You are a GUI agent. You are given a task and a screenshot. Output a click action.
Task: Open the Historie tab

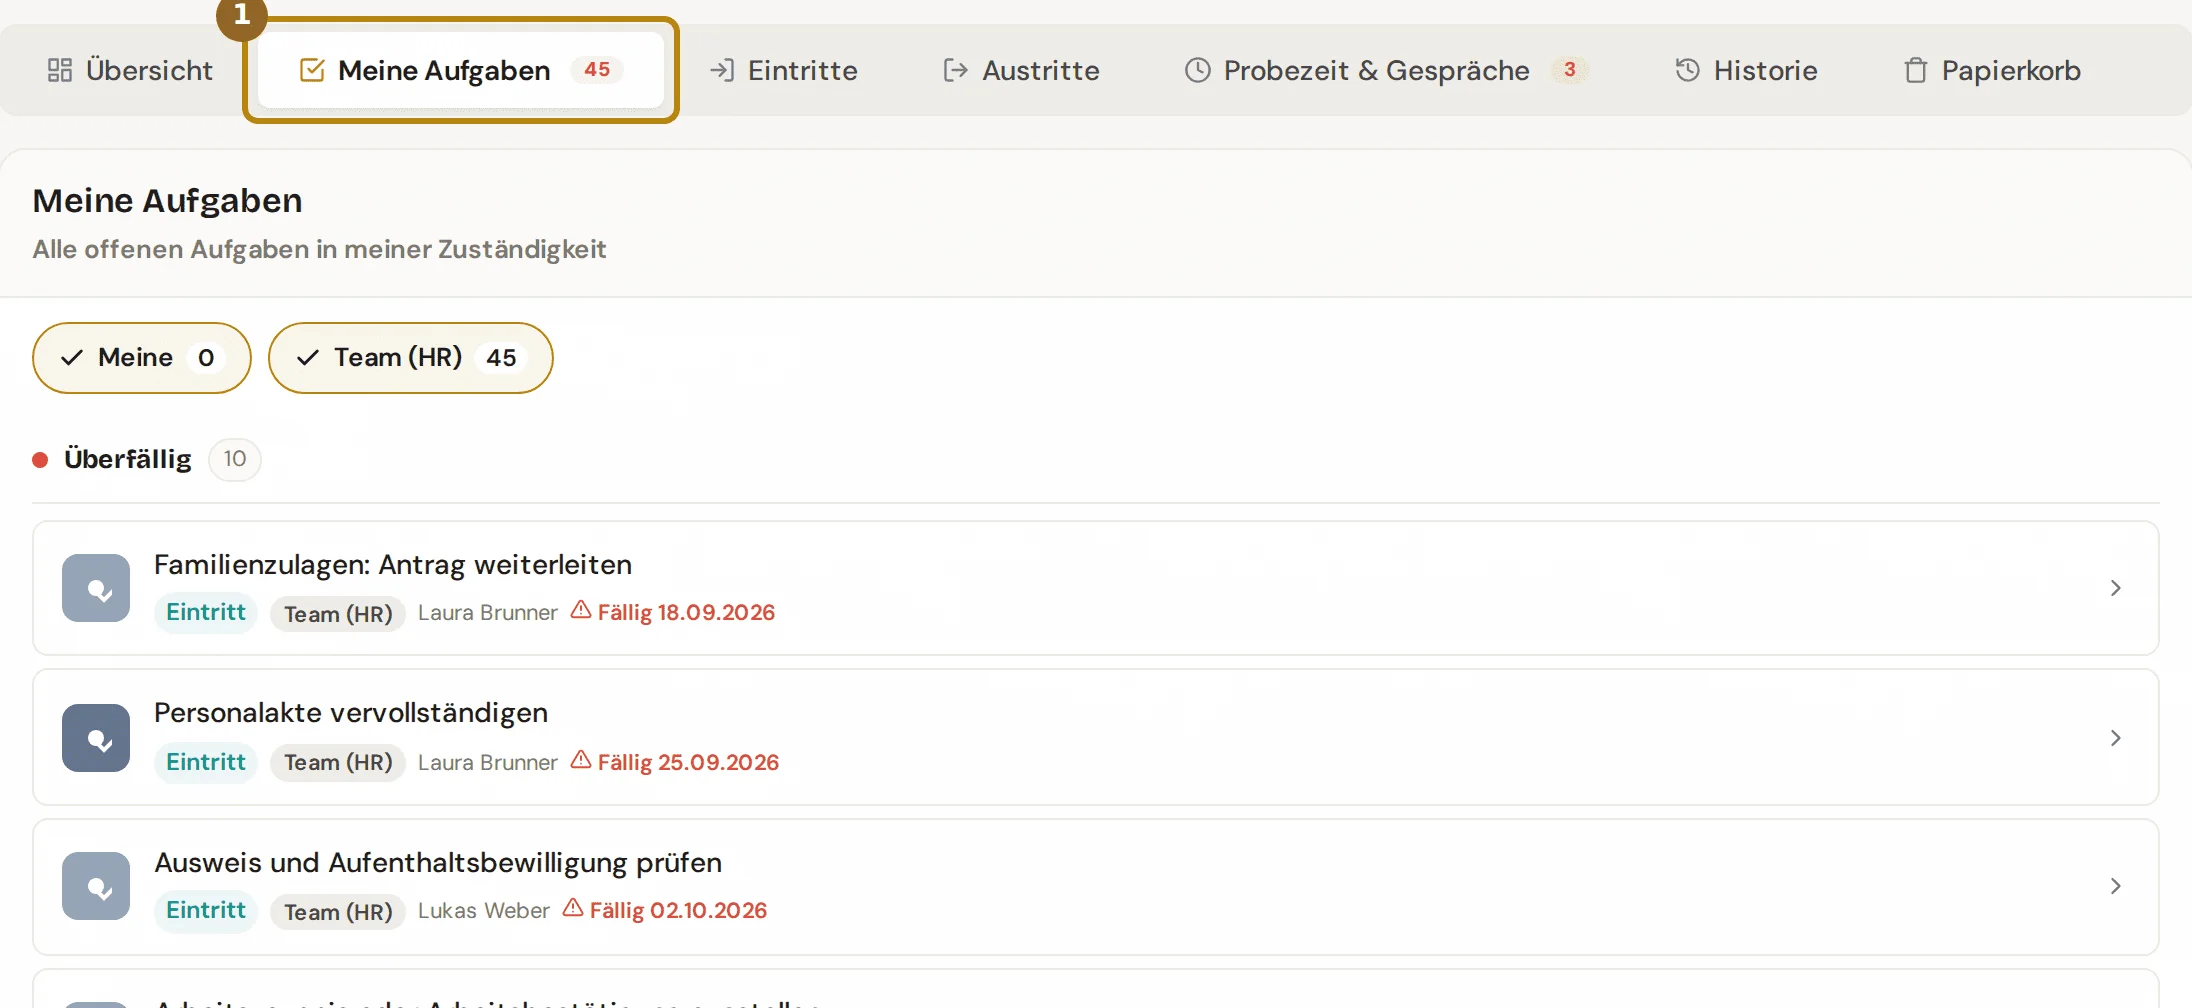coord(1746,70)
